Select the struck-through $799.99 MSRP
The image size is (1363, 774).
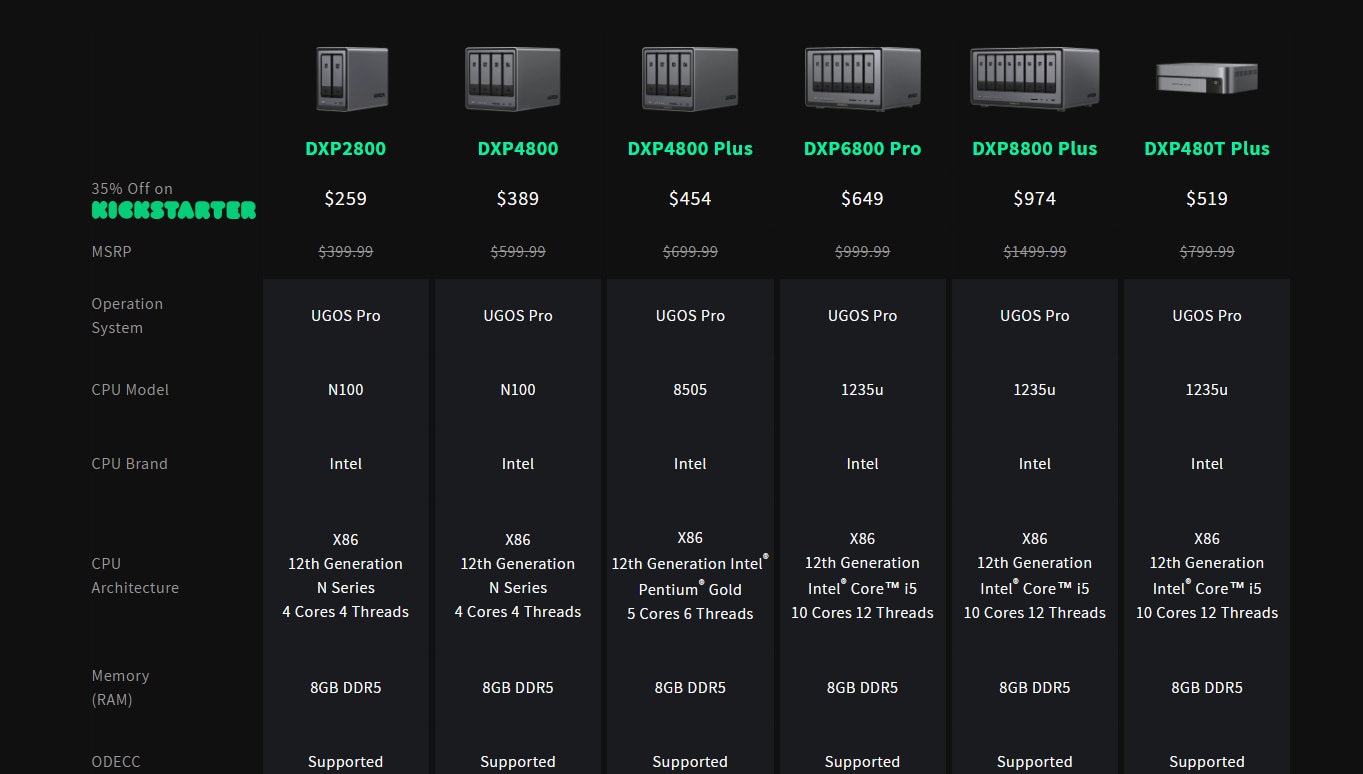pyautogui.click(x=1206, y=252)
